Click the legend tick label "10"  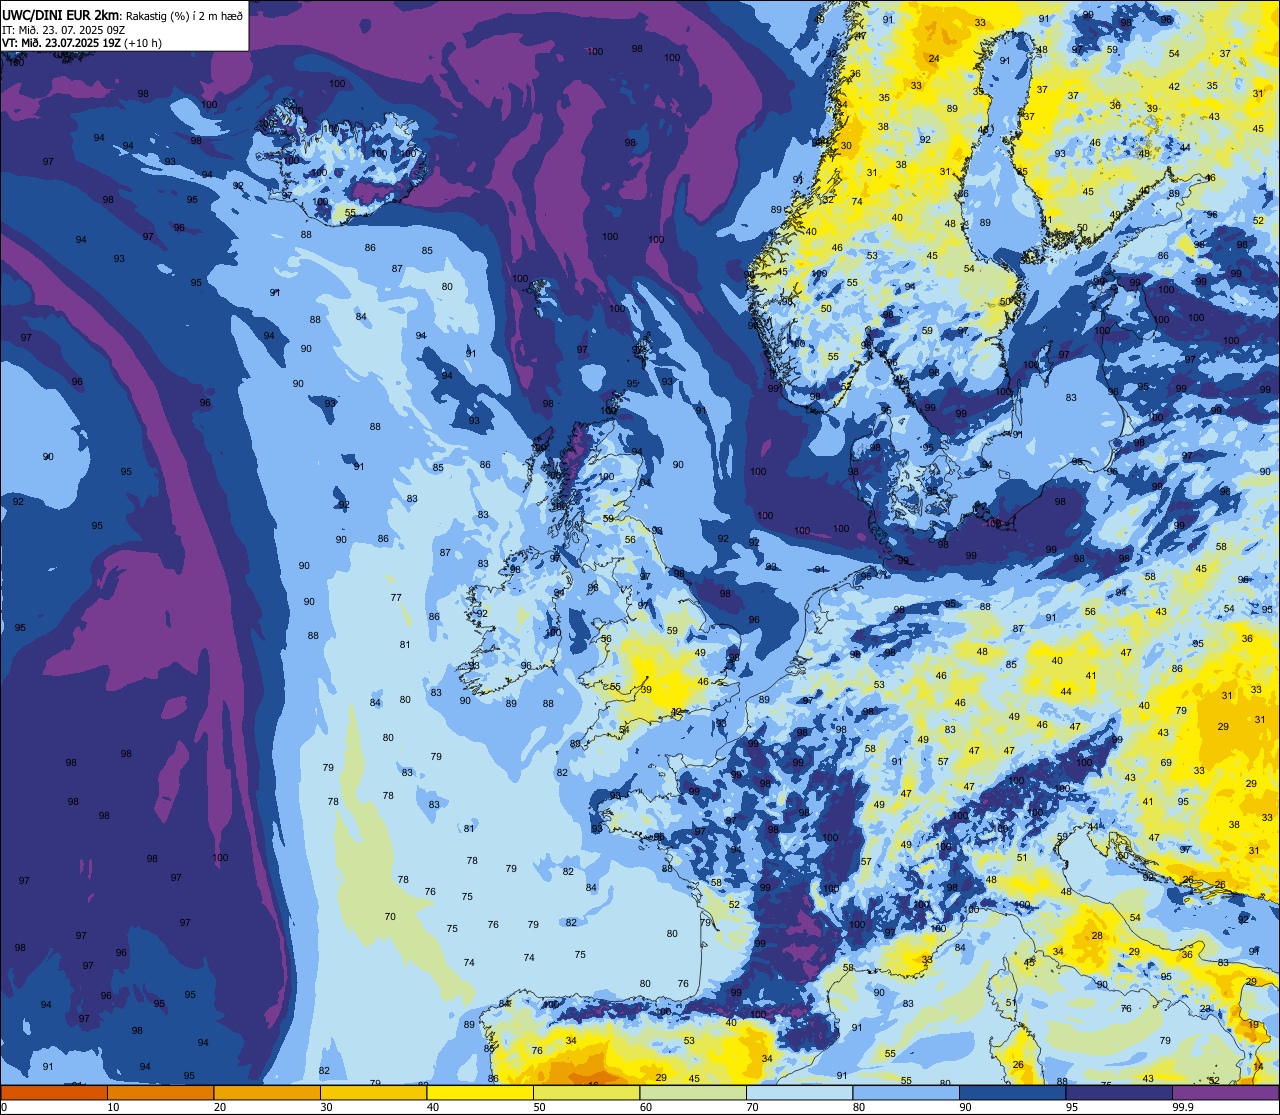[113, 1107]
